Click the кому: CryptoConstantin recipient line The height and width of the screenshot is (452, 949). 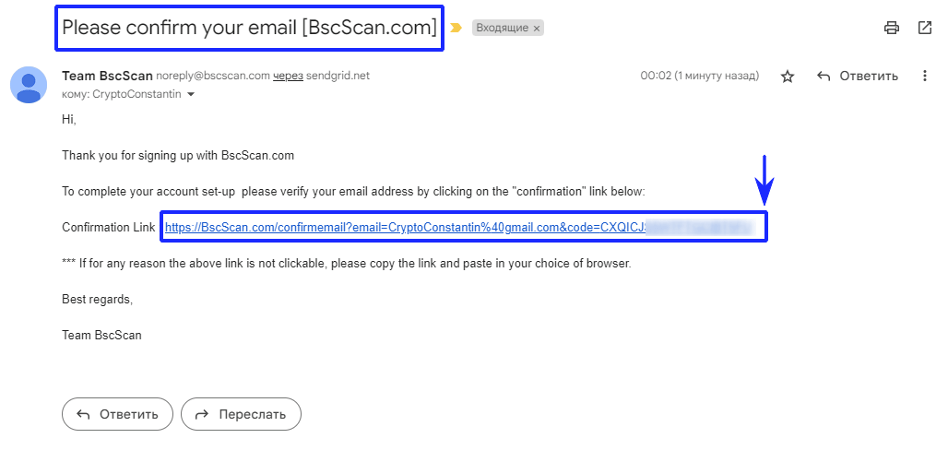point(121,95)
